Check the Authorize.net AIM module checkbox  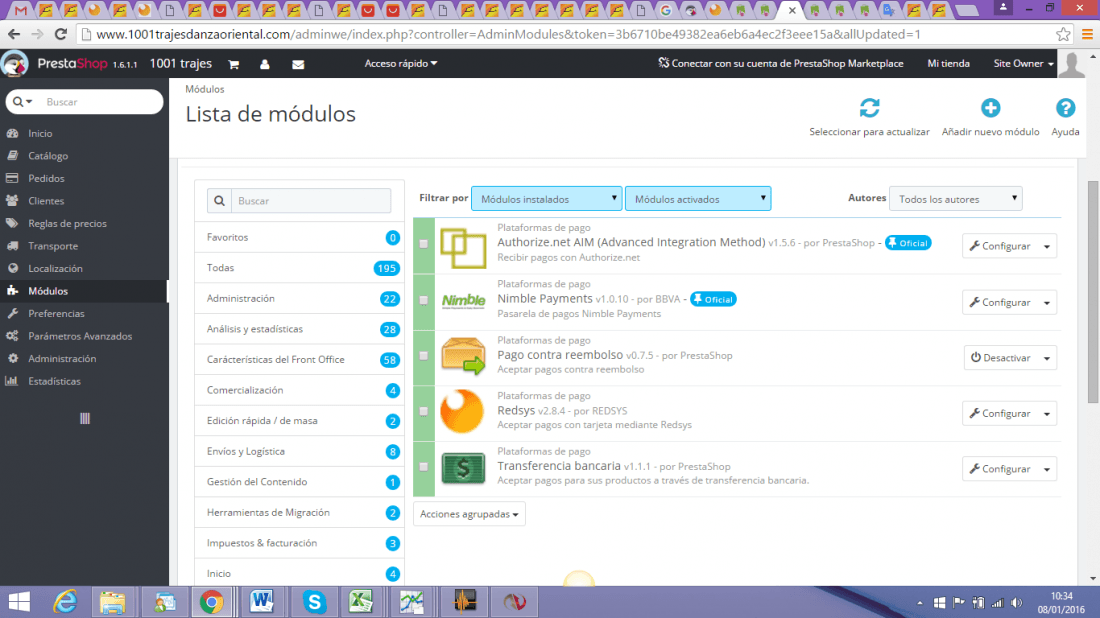click(424, 243)
